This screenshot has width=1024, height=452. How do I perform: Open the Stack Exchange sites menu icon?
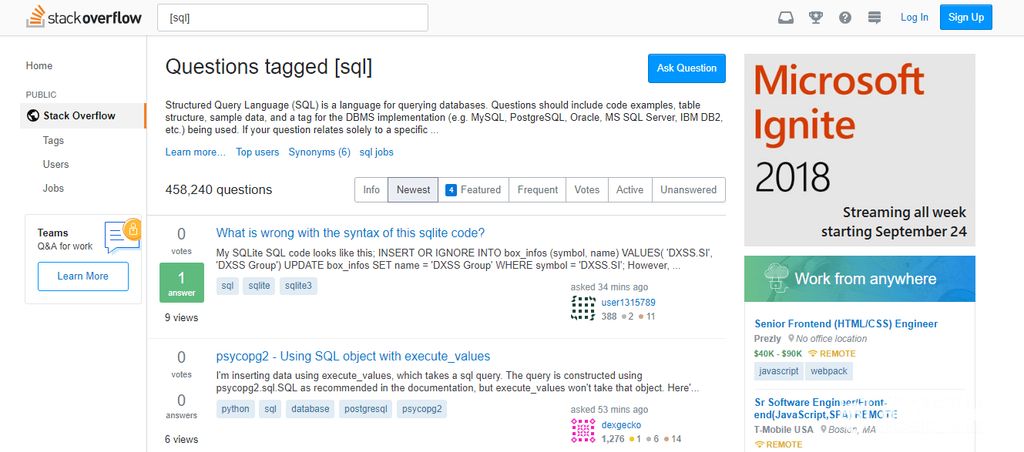click(x=874, y=18)
